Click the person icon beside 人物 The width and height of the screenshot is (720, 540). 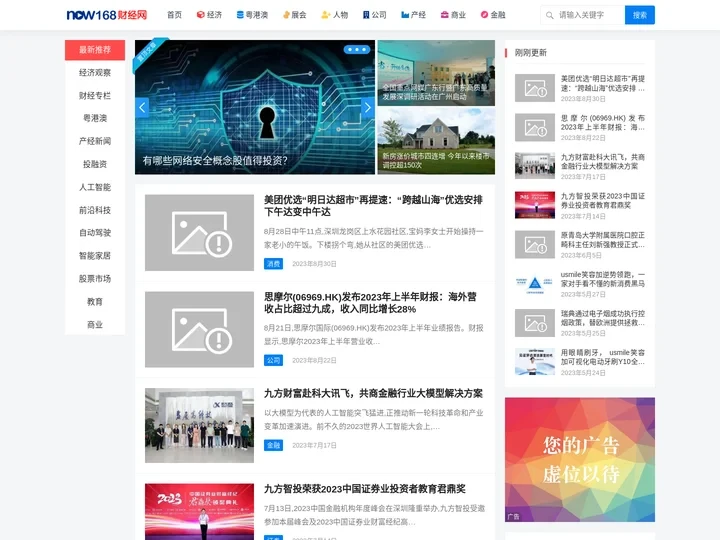pos(326,15)
